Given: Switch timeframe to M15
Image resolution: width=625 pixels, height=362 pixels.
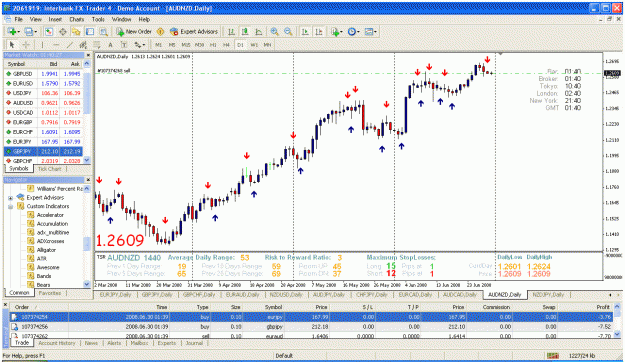Looking at the screenshot, I should point(186,45).
